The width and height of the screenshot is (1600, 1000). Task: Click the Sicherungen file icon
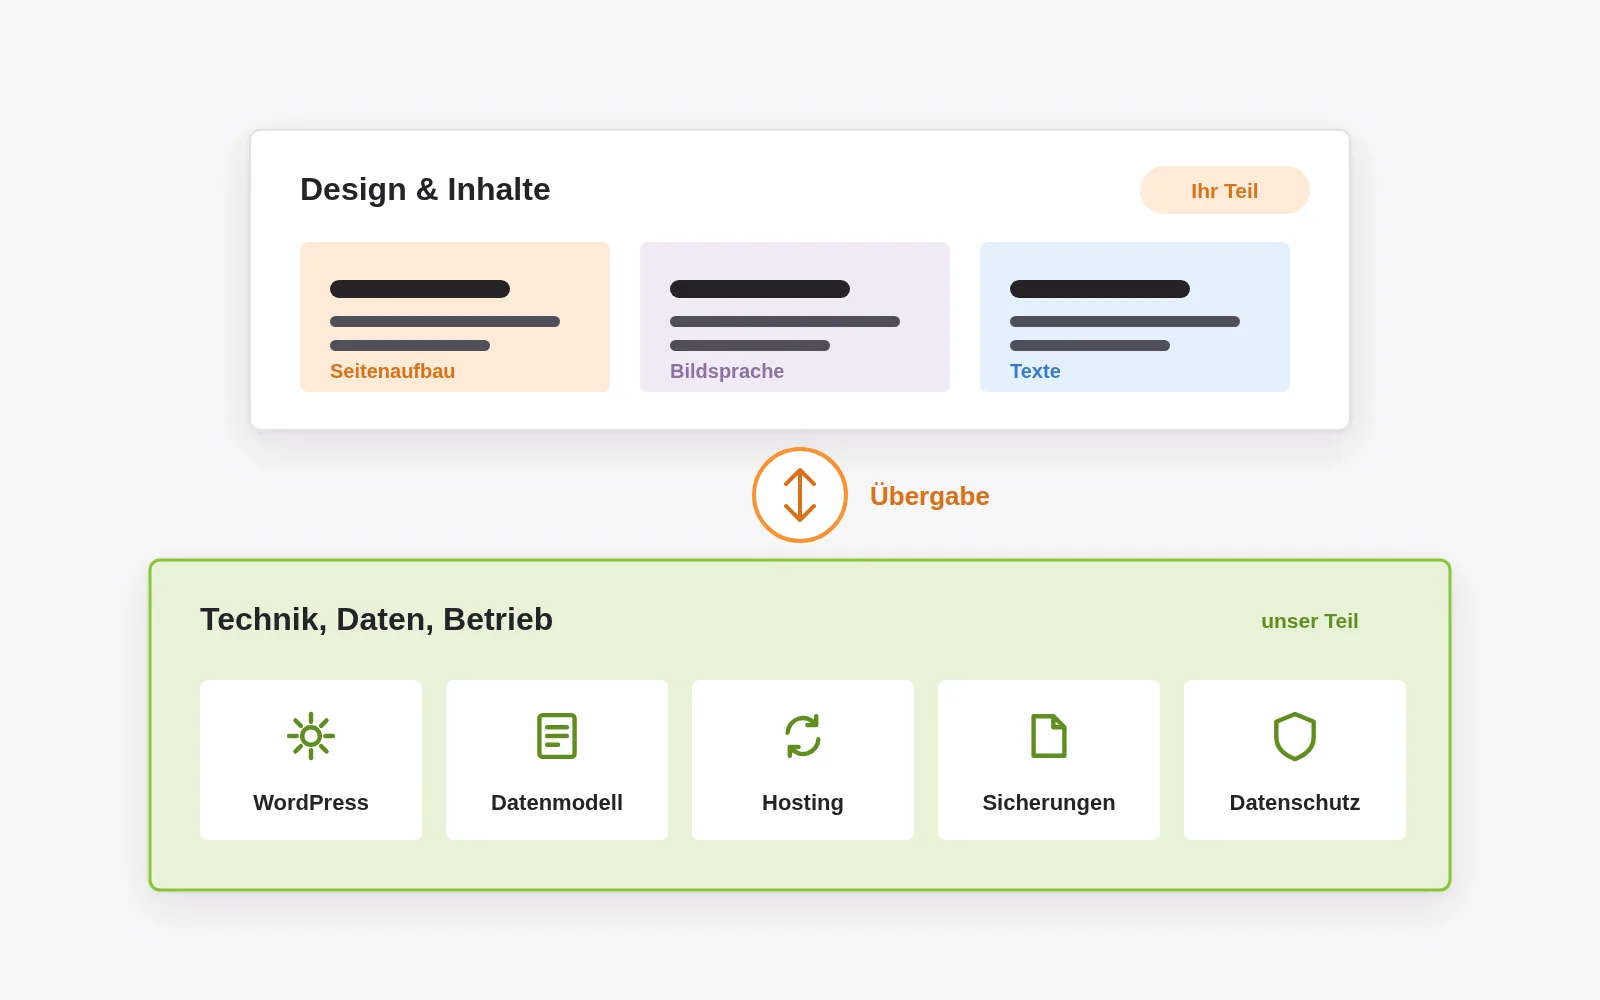coord(1049,736)
